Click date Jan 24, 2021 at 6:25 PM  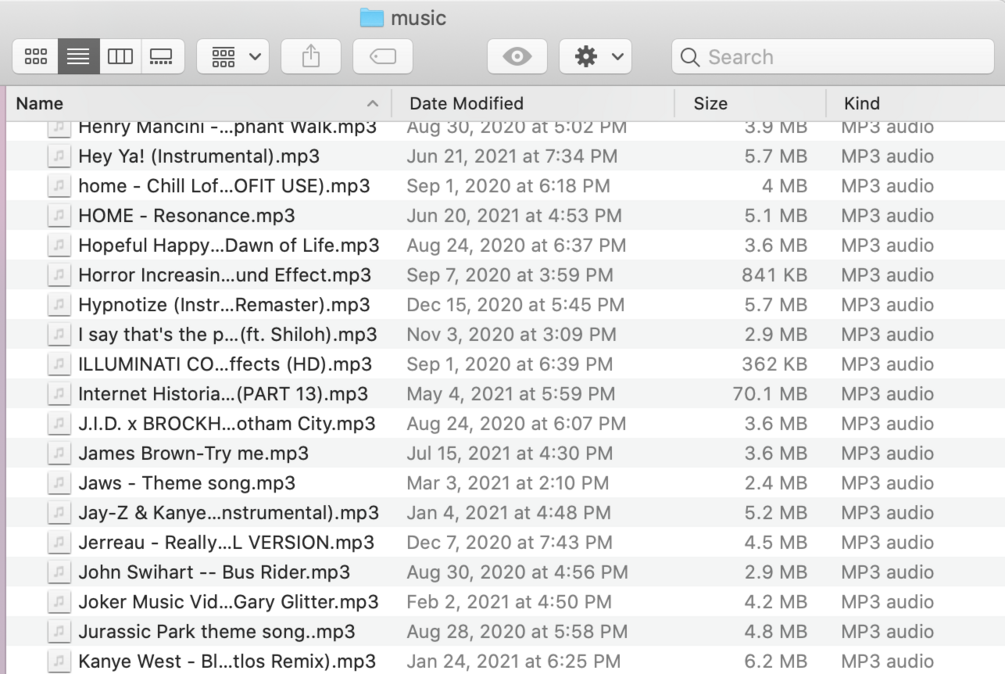click(513, 661)
